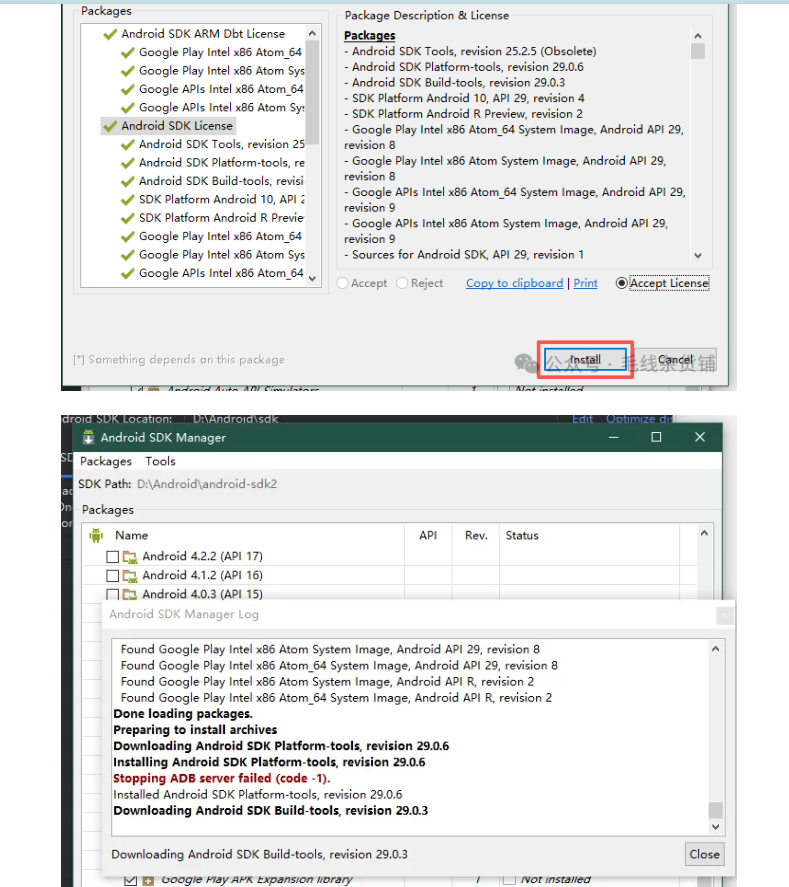This screenshot has width=789, height=887.
Task: Click red 'Stopping ADB server failed' log line
Action: tap(222, 778)
